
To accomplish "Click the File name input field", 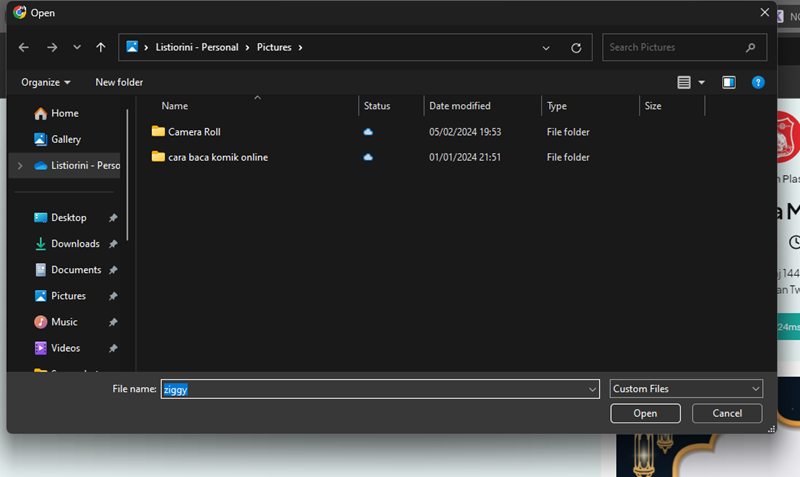I will (380, 389).
